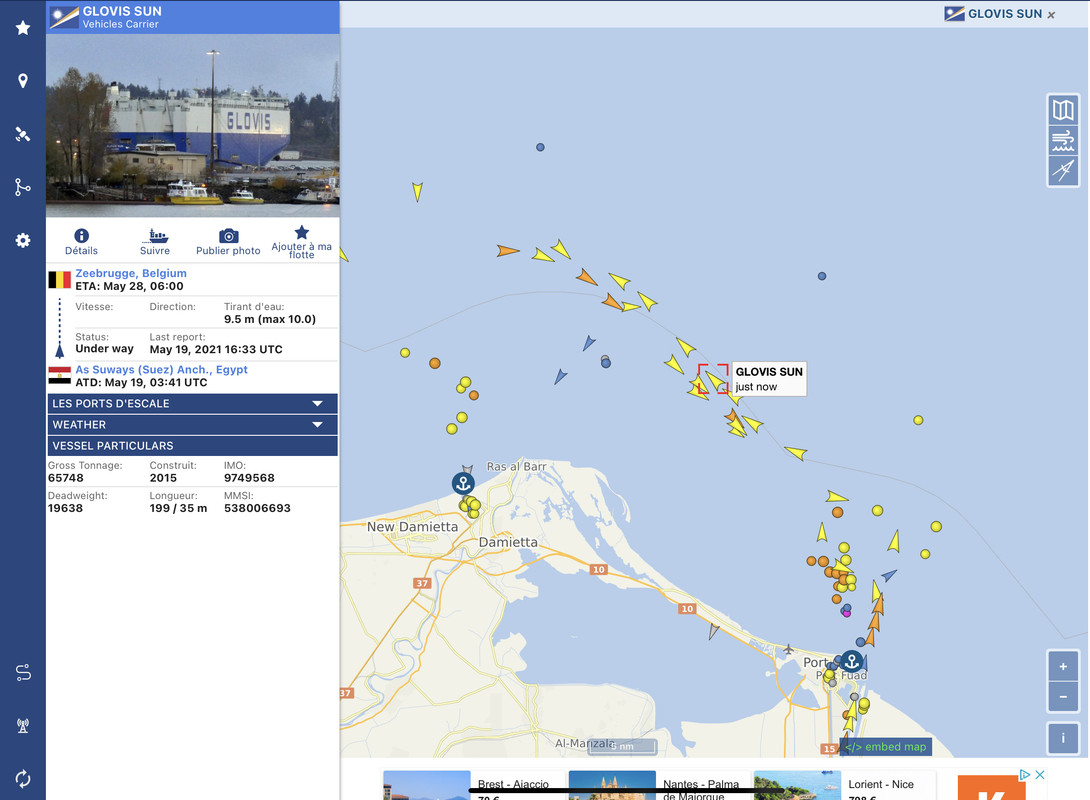Expand the WEATHER section arrow
The width and height of the screenshot is (1090, 800).
click(x=318, y=425)
